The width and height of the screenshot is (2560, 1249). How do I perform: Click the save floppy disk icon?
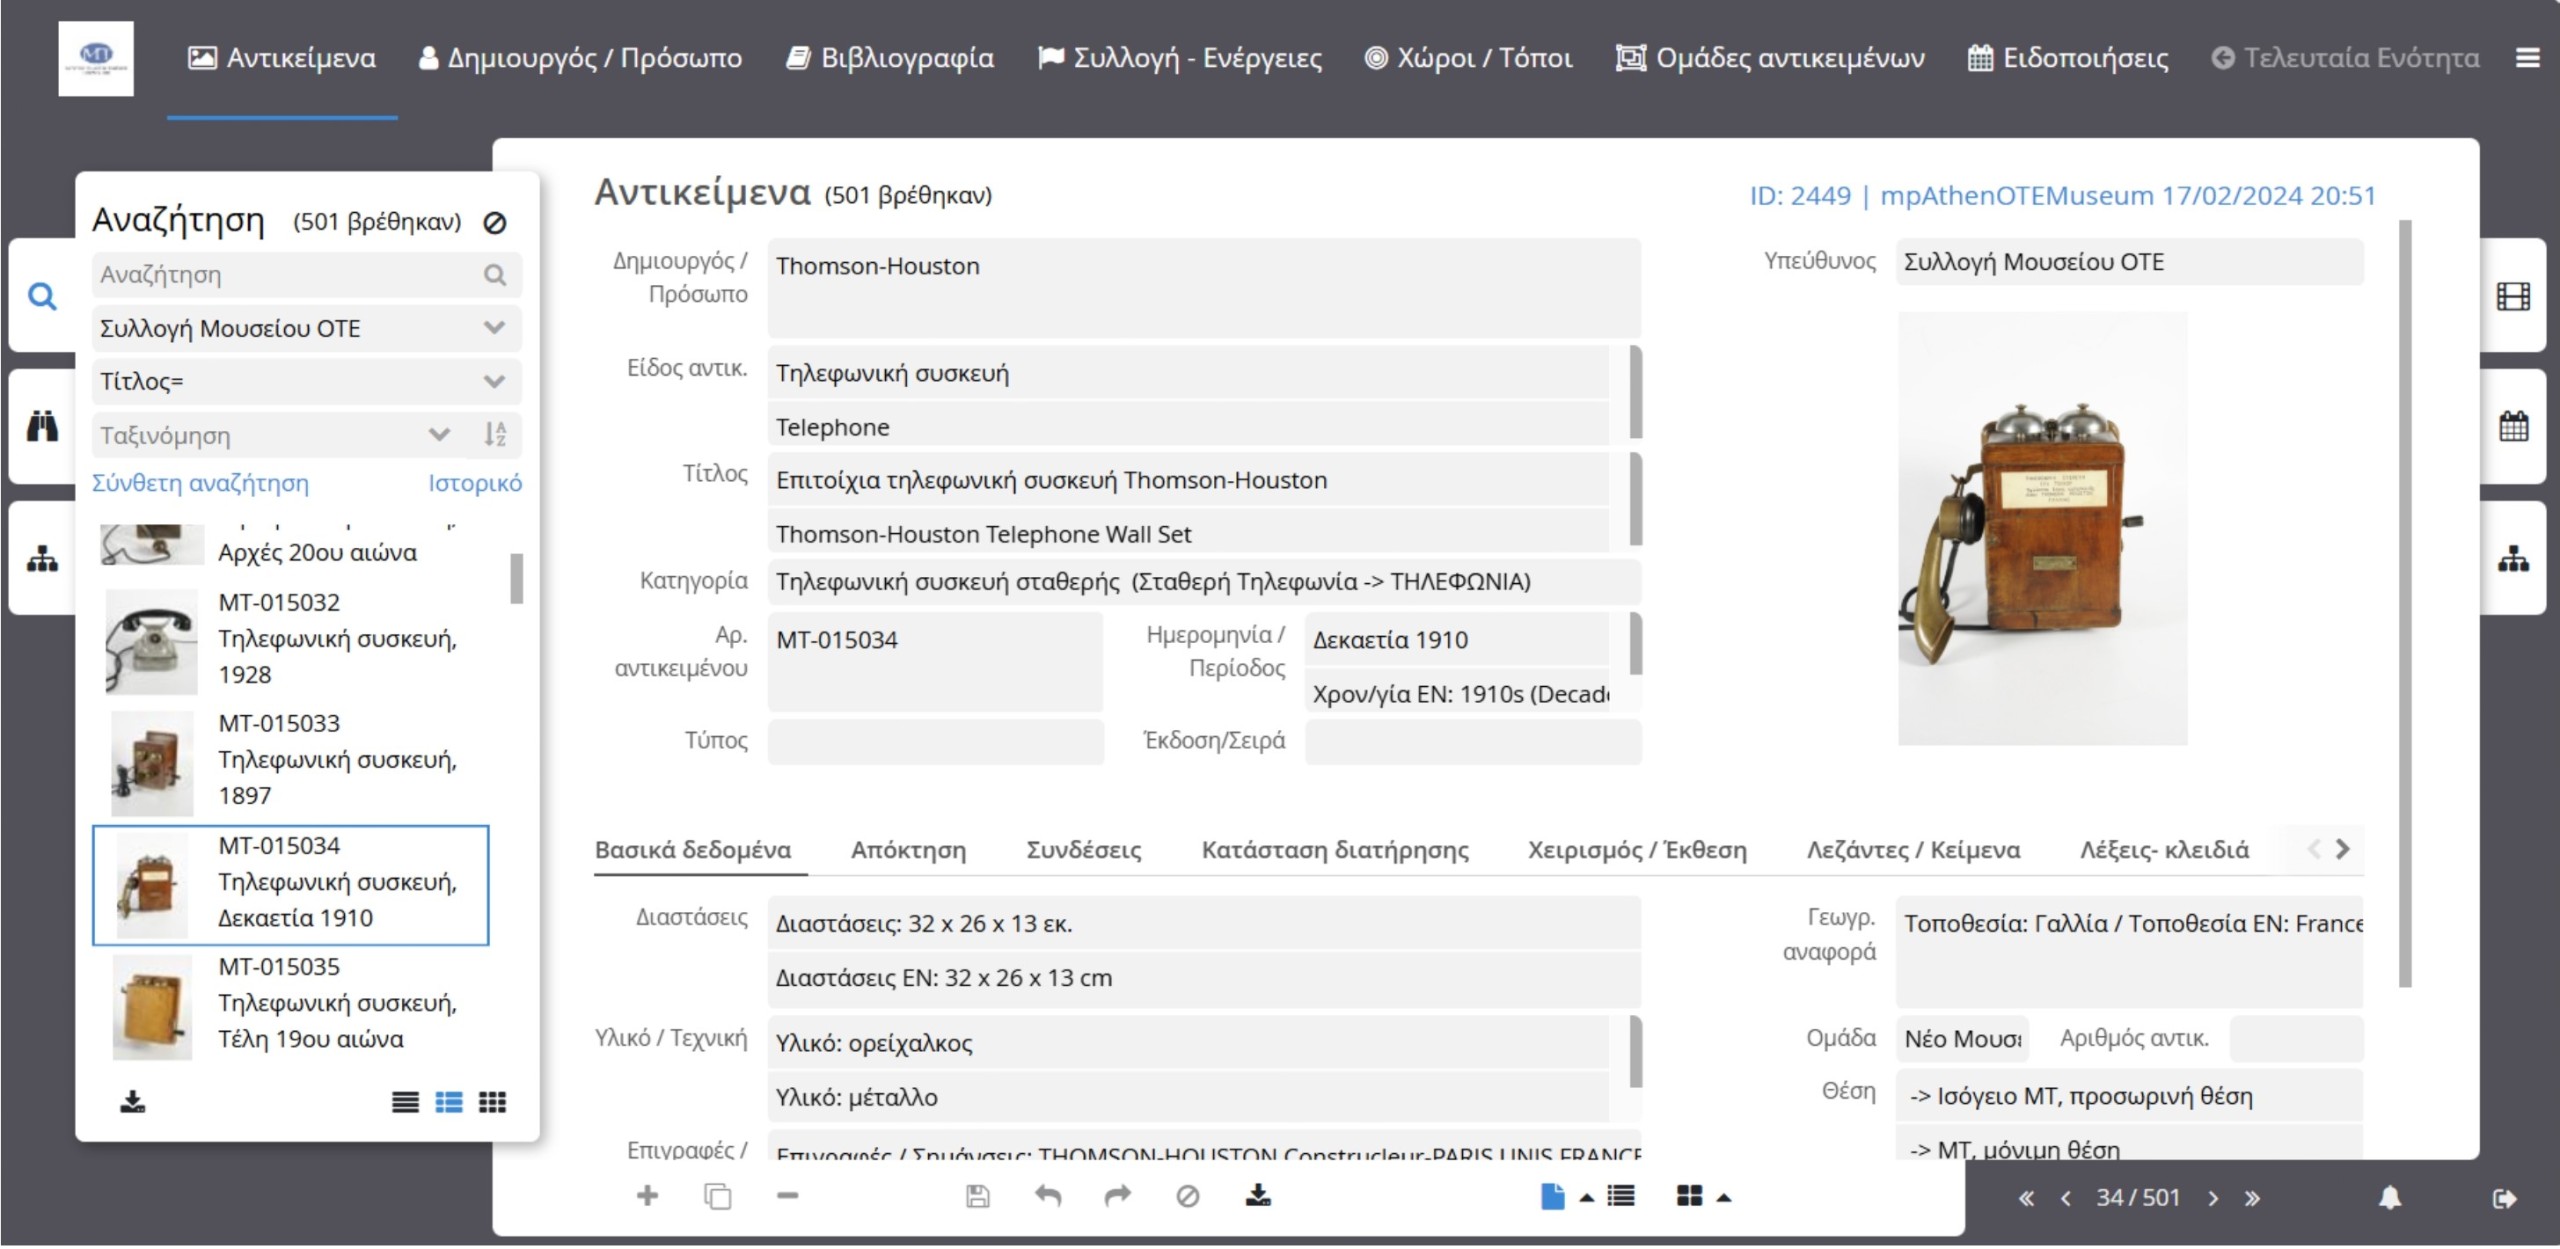pos(977,1196)
